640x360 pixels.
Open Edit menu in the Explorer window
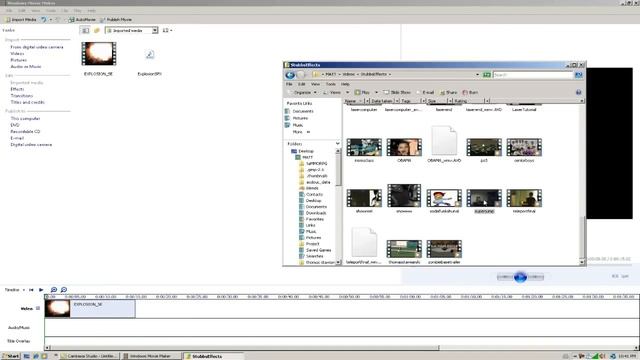coord(302,84)
